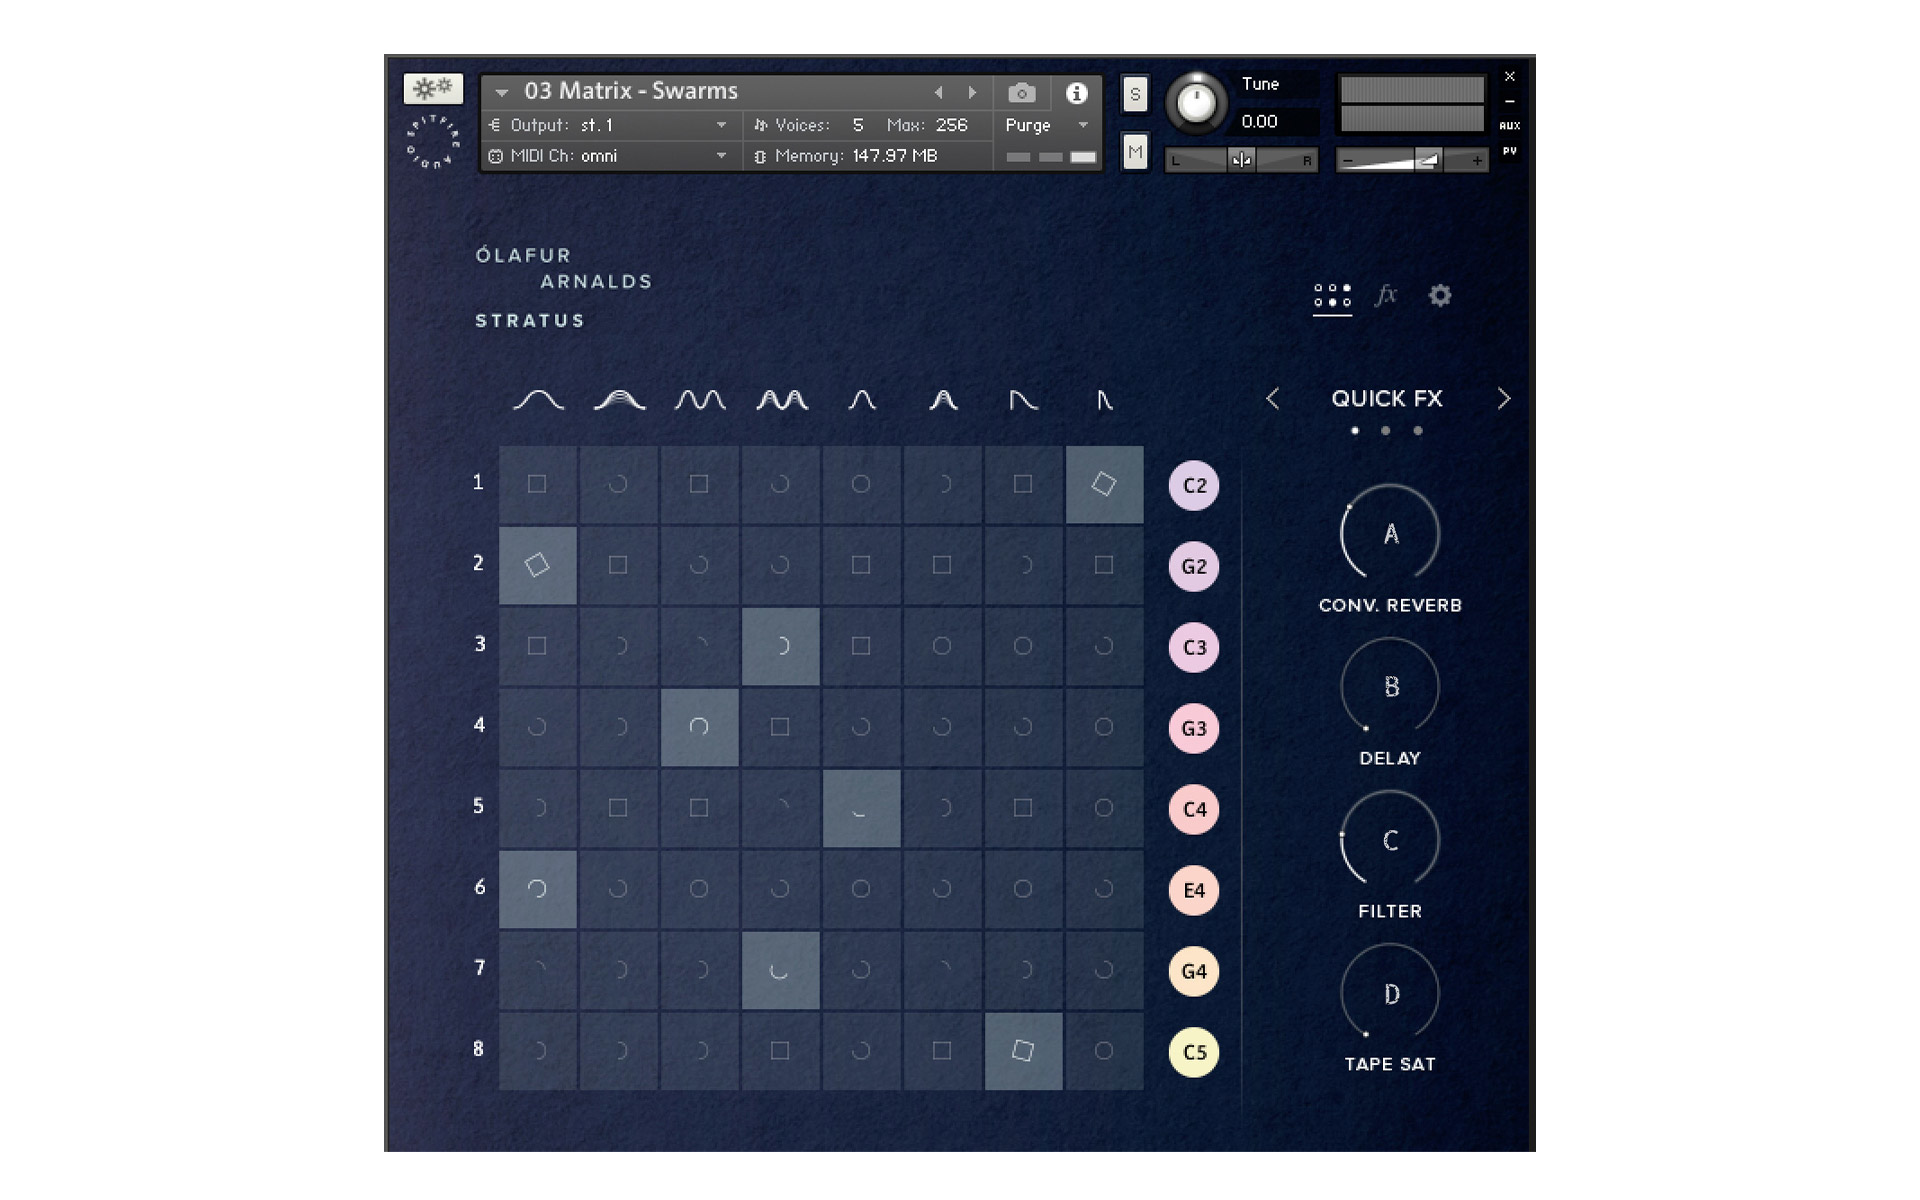Image resolution: width=1920 pixels, height=1200 pixels.
Task: Enable matrix cell row 1 column 1
Action: click(x=537, y=484)
